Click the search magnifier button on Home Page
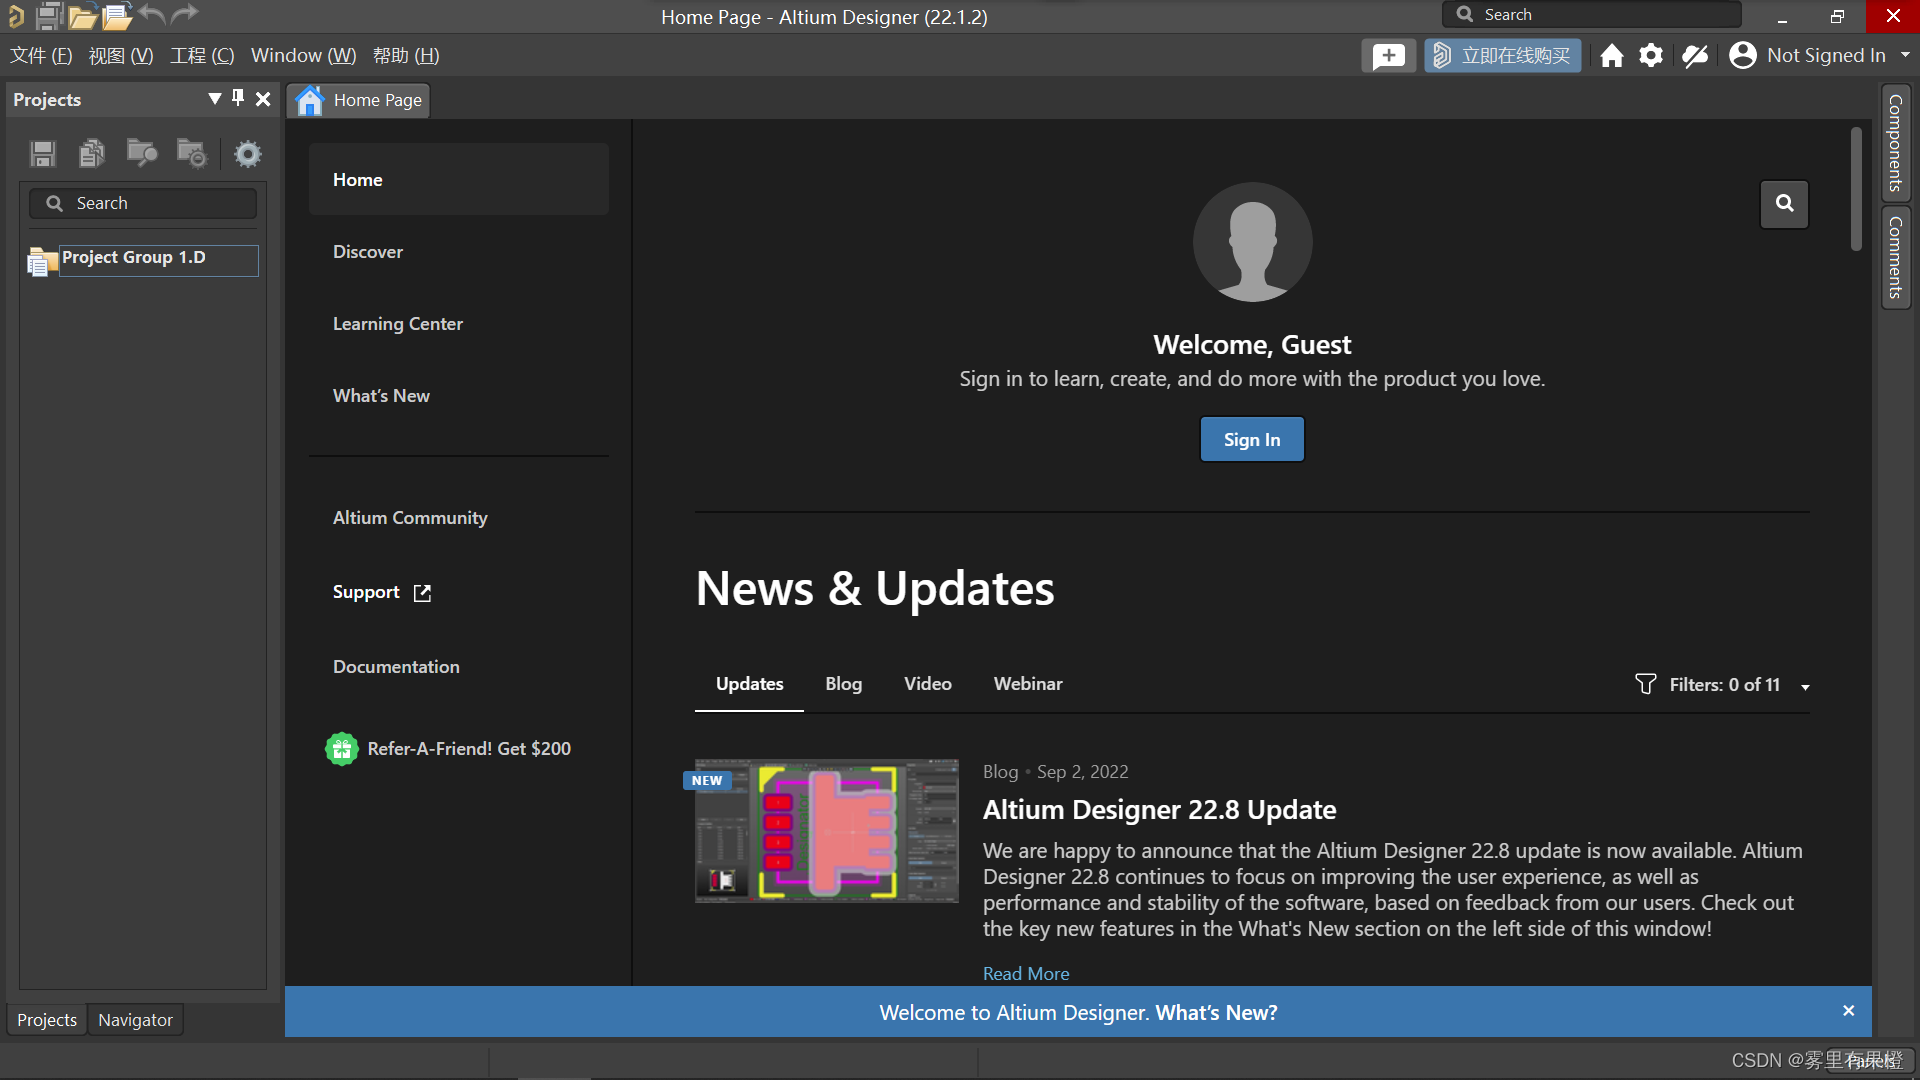The image size is (1920, 1080). coord(1784,204)
